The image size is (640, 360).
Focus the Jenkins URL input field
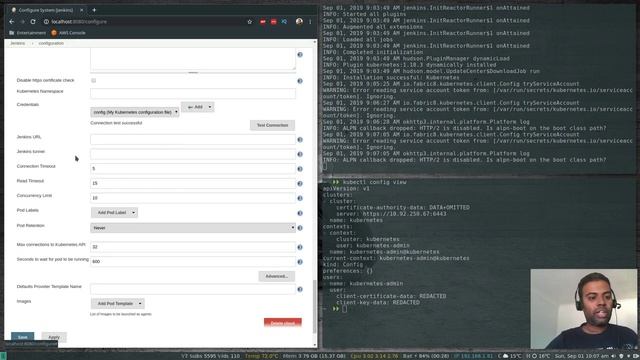tap(193, 140)
